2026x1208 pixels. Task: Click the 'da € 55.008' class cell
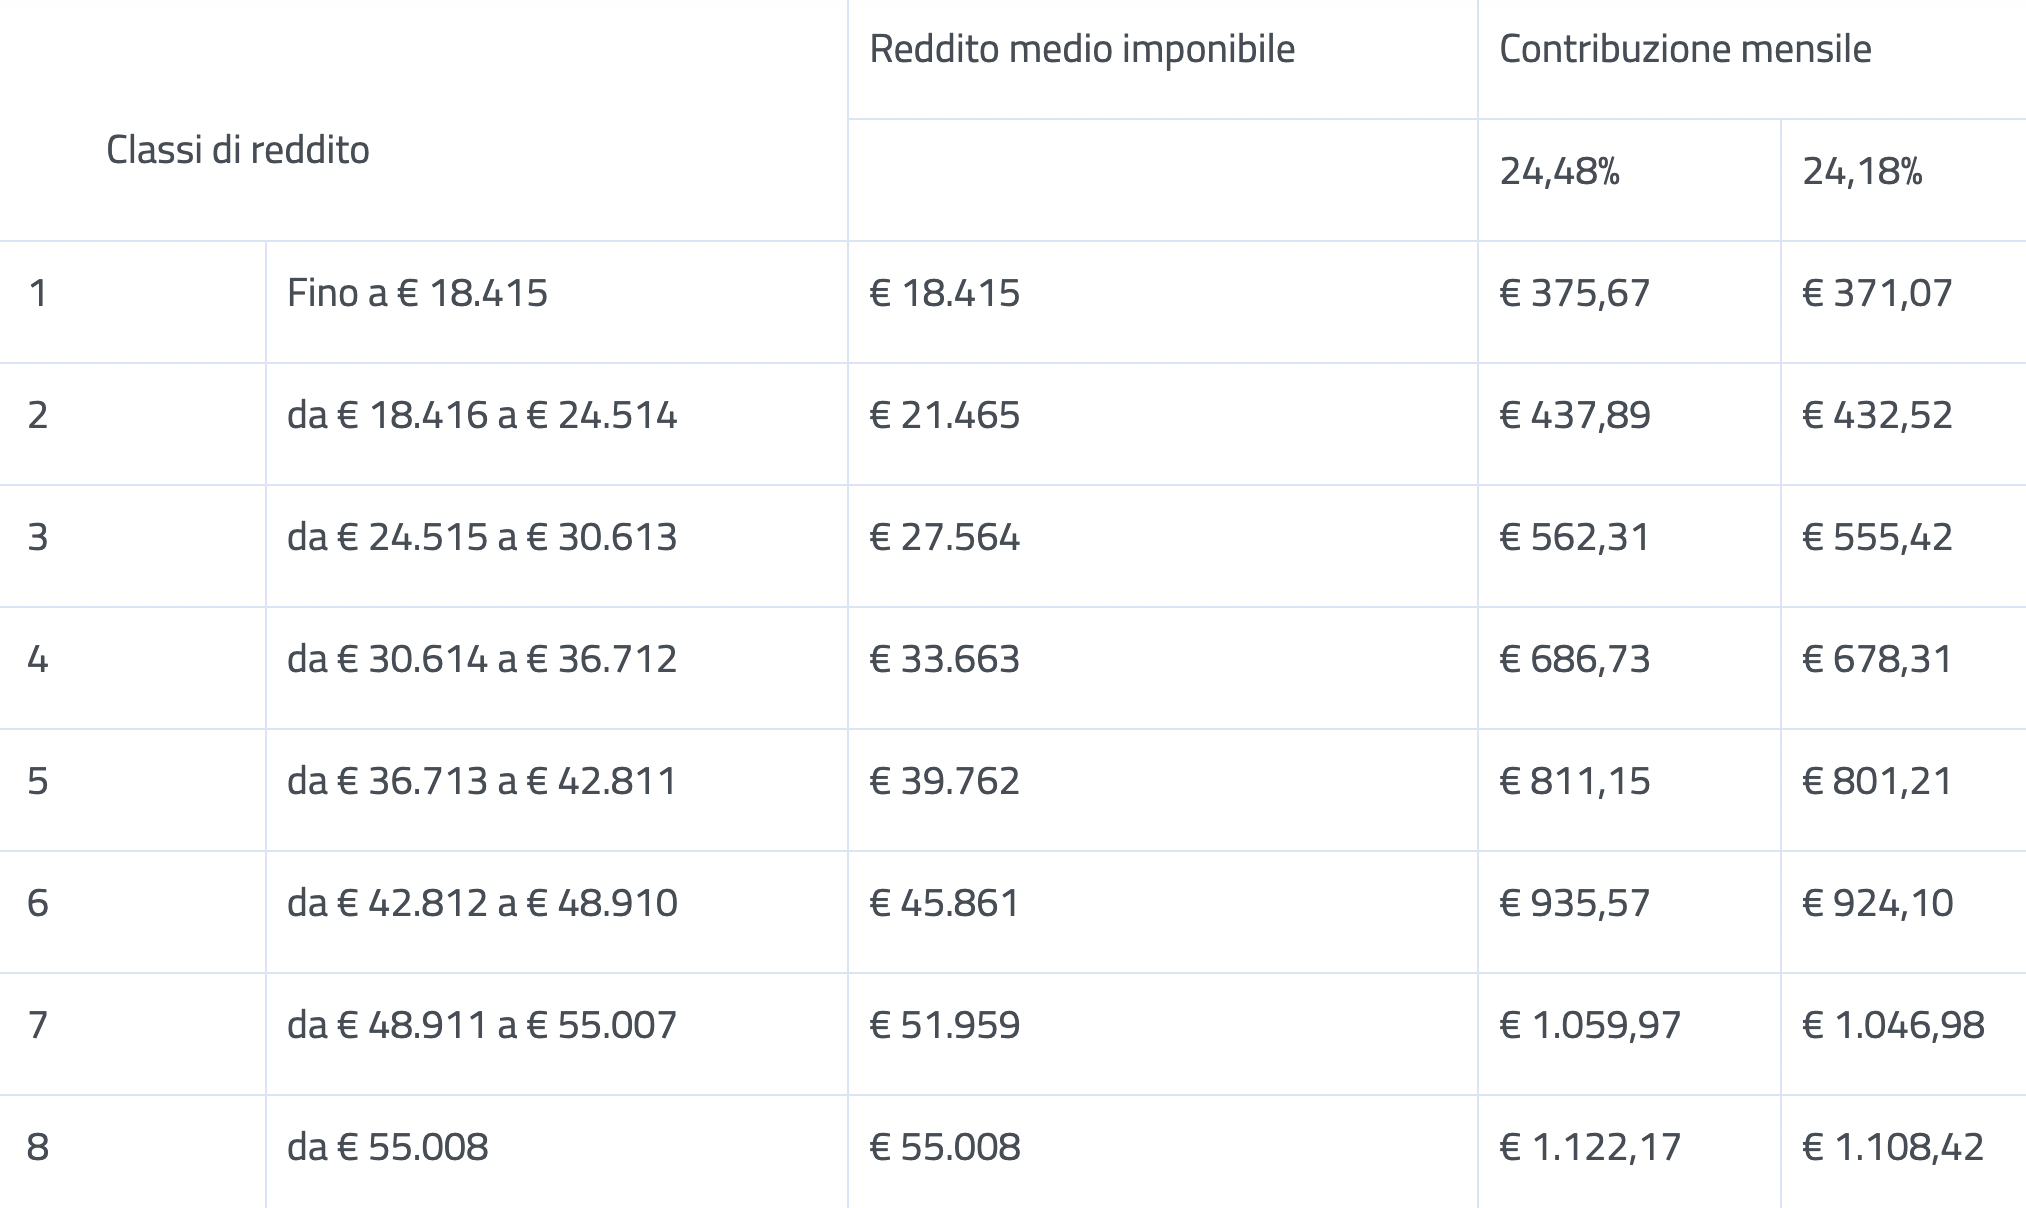(388, 1147)
